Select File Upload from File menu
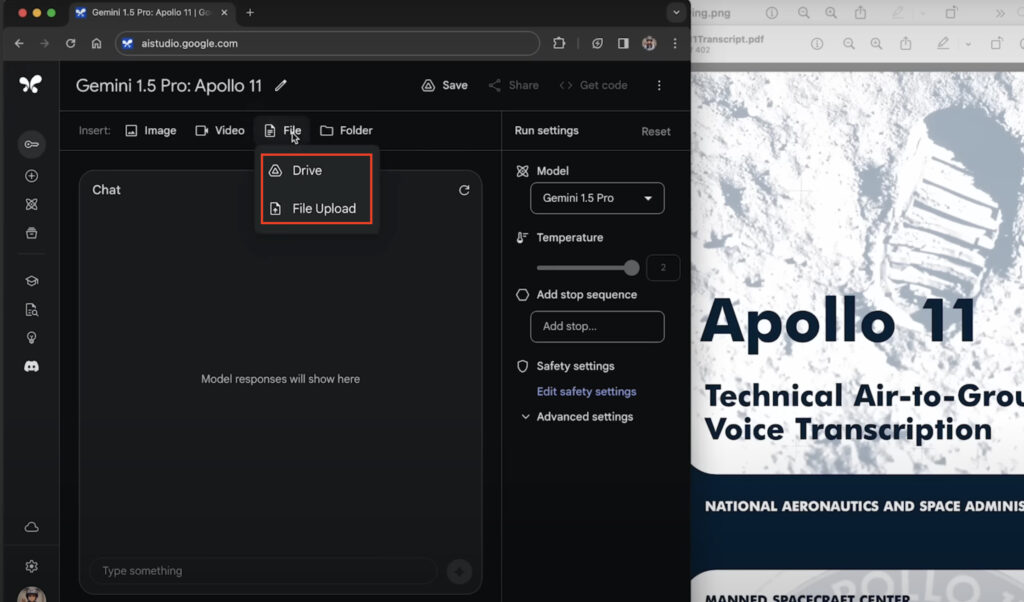 (x=316, y=208)
